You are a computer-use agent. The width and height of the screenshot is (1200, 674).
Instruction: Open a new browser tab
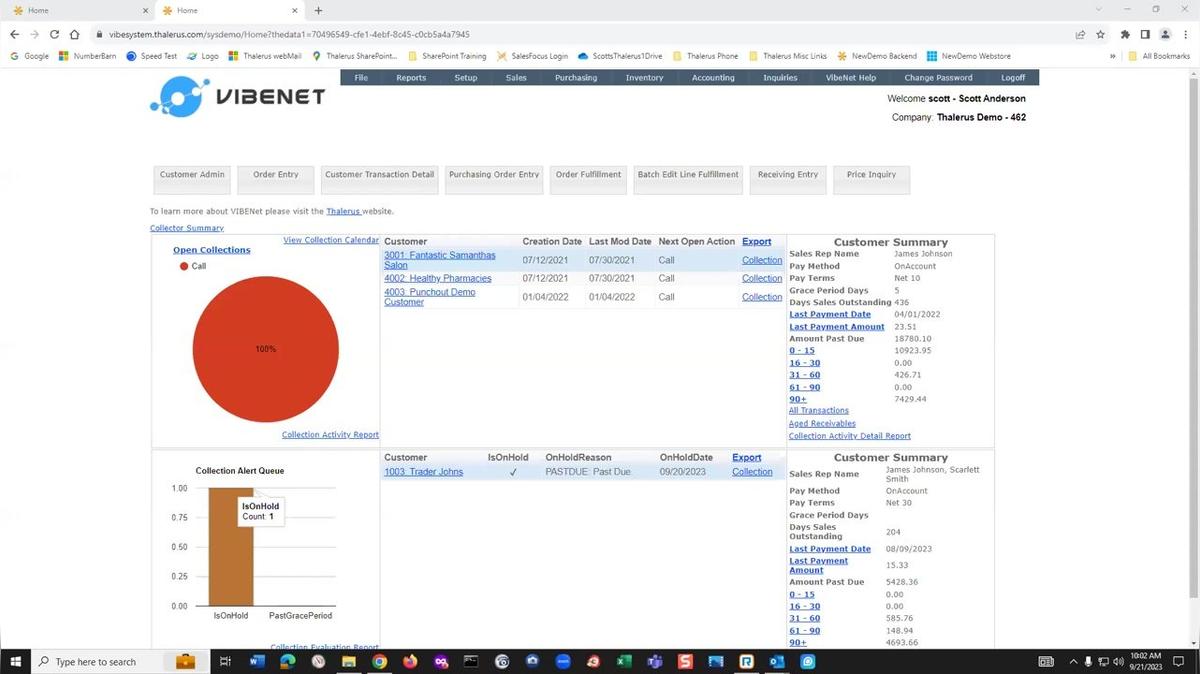coord(318,10)
